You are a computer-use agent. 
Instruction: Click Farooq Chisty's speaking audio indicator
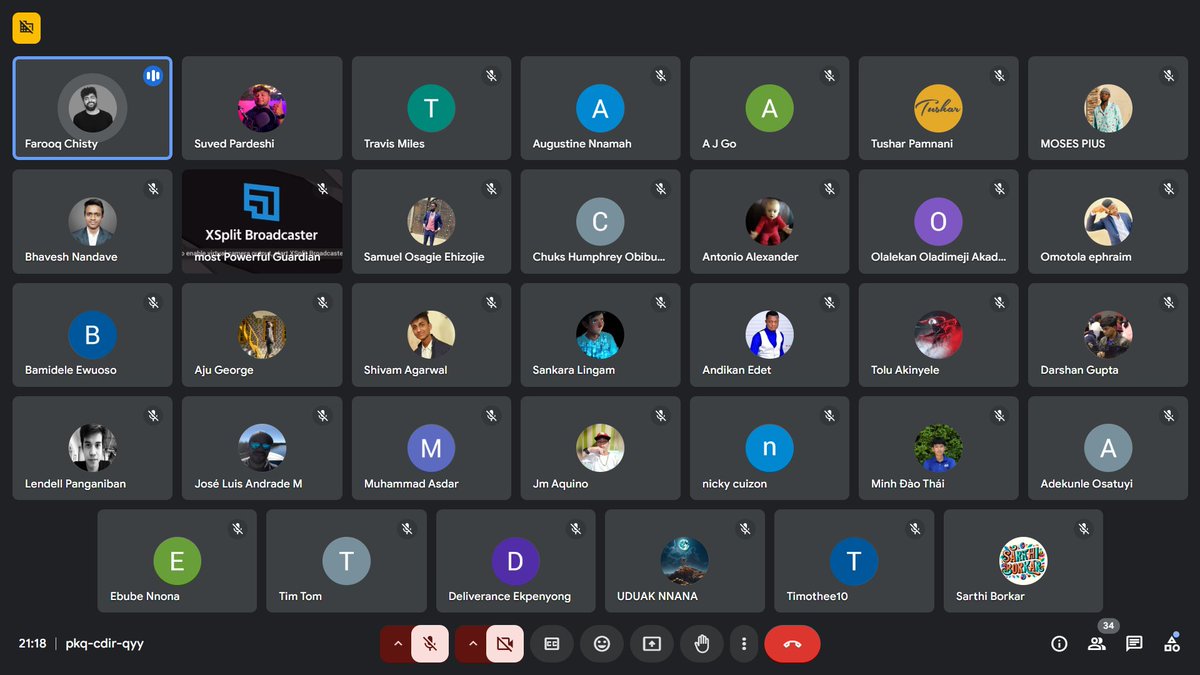pos(153,75)
